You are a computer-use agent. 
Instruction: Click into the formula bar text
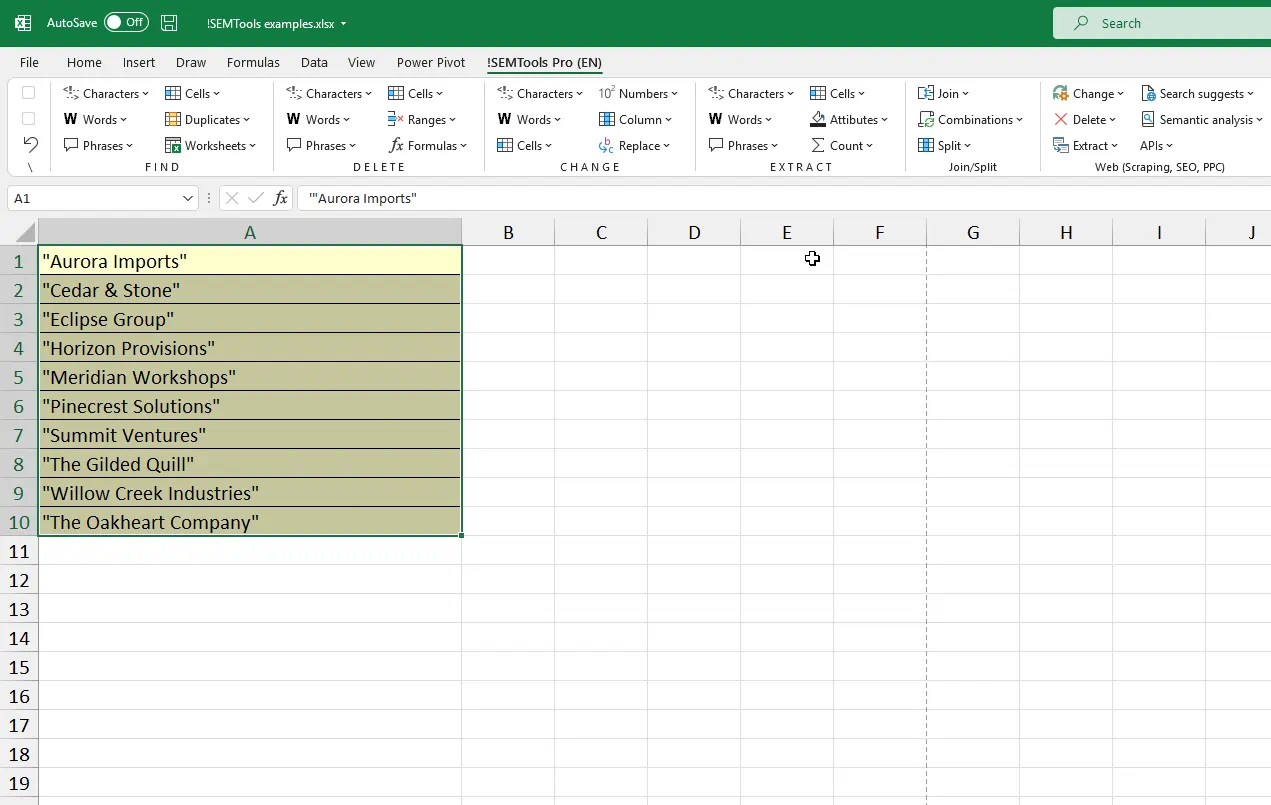[785, 198]
